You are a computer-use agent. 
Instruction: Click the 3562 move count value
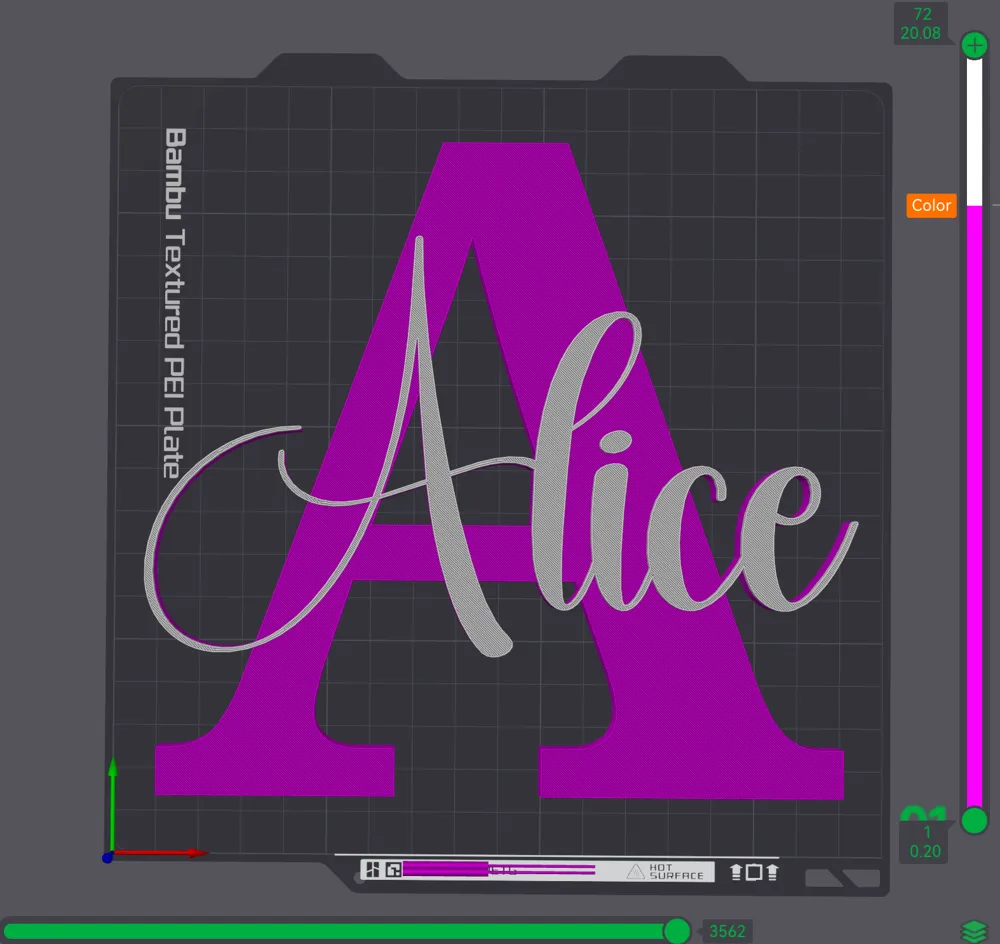[727, 931]
